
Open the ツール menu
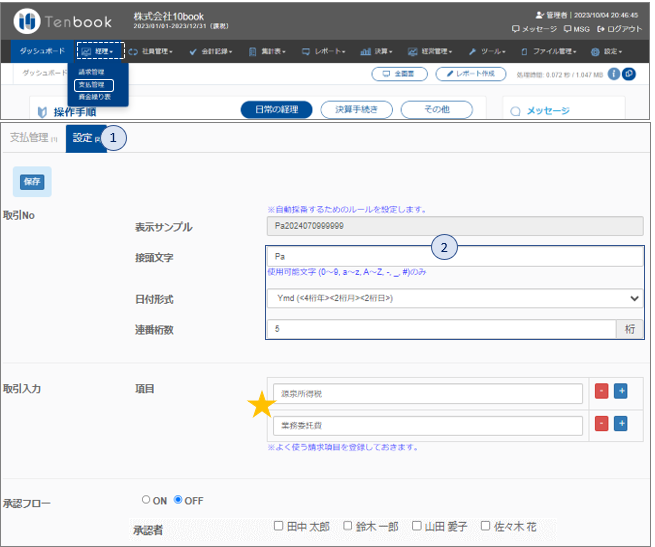tap(487, 51)
